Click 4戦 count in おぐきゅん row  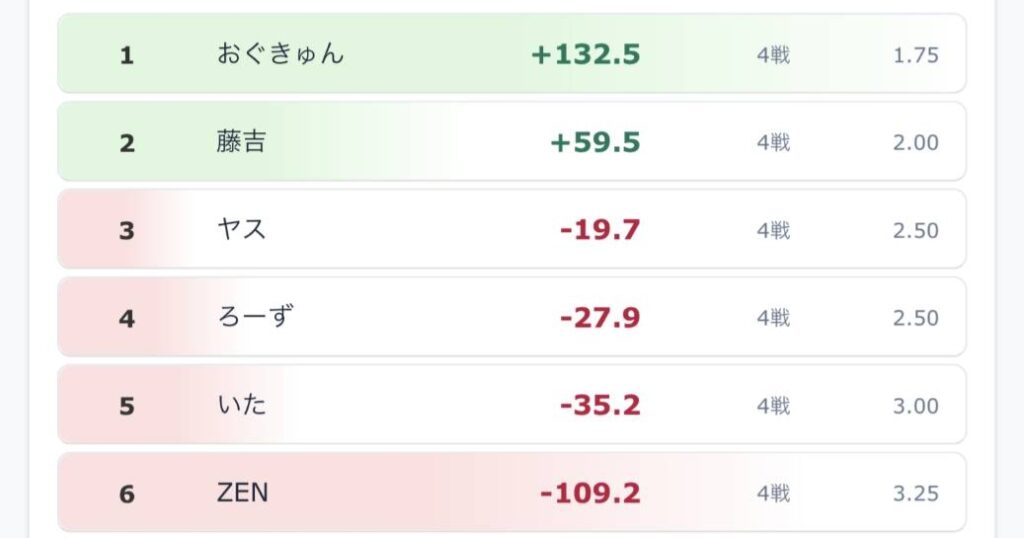(x=773, y=55)
